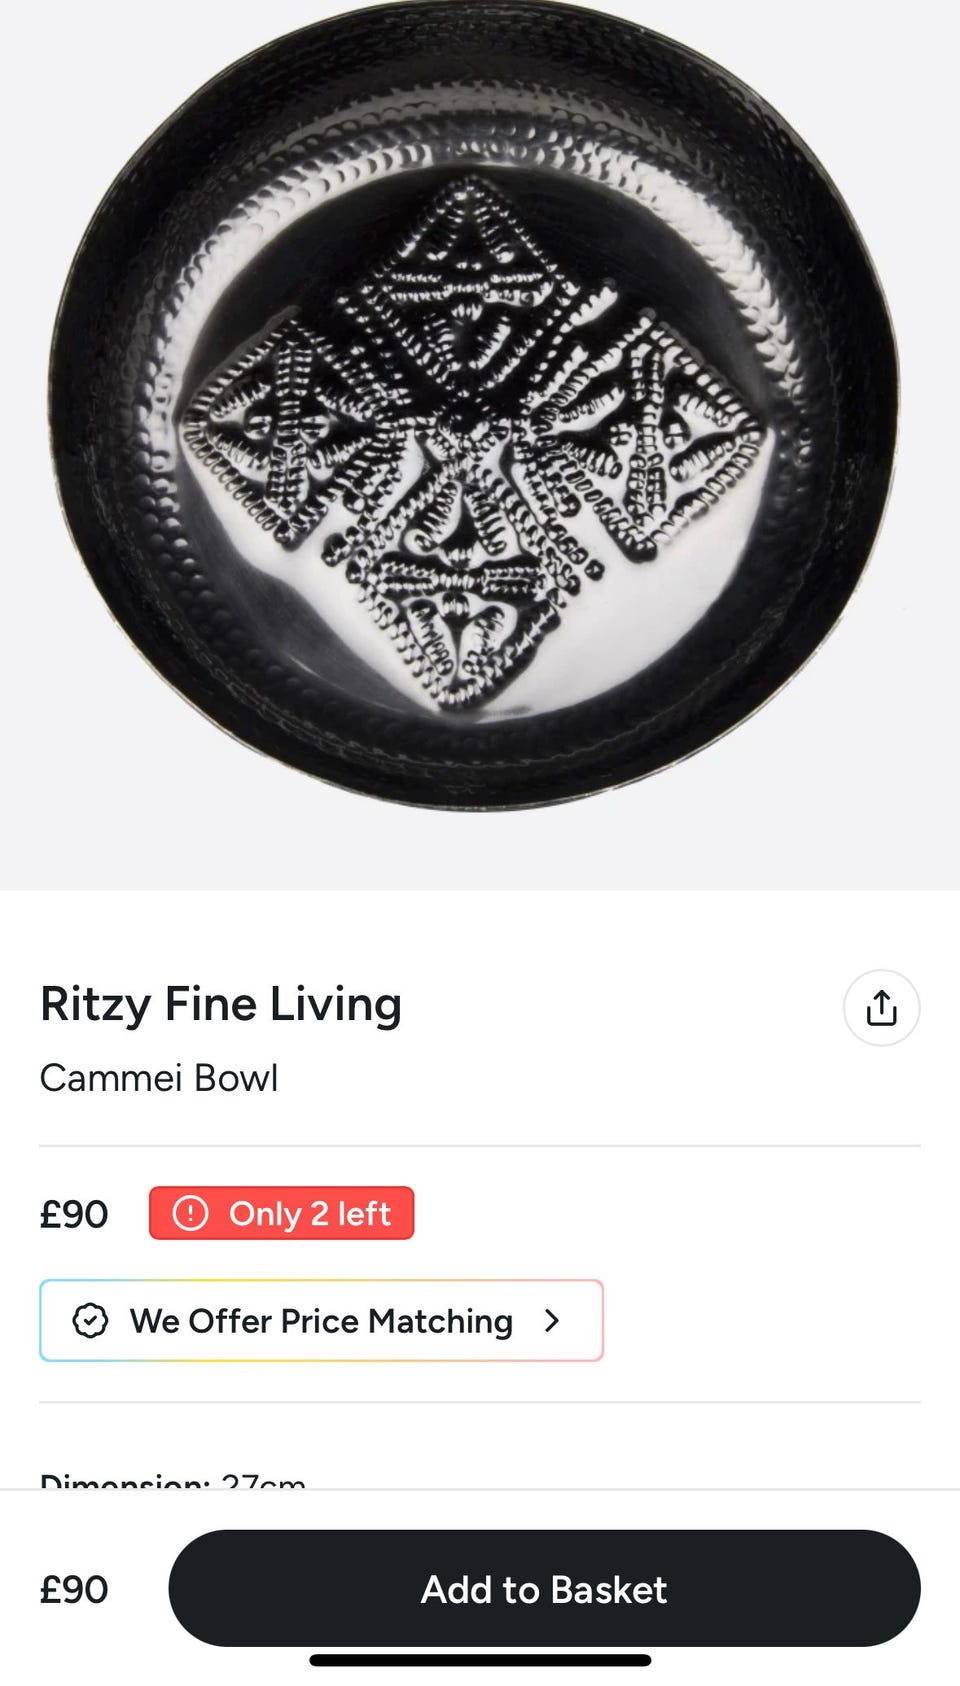This screenshot has width=960, height=1686.
Task: Click the partially visible Dimension label
Action: pos(124,1480)
